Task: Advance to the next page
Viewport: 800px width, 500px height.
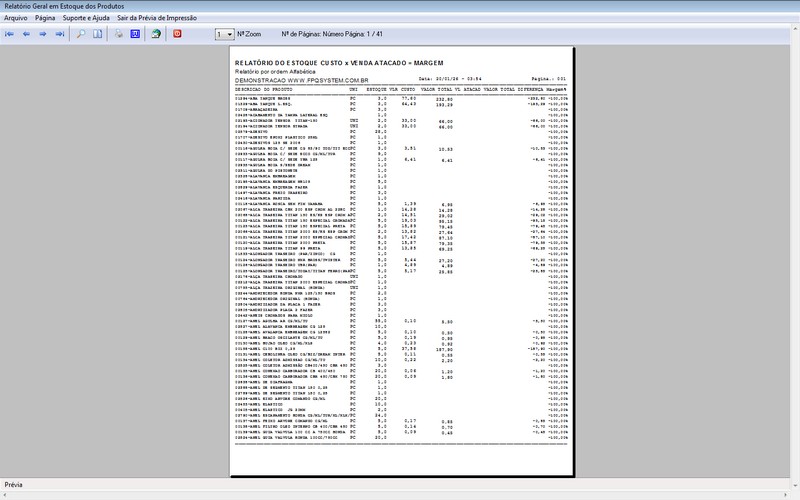Action: click(x=44, y=34)
